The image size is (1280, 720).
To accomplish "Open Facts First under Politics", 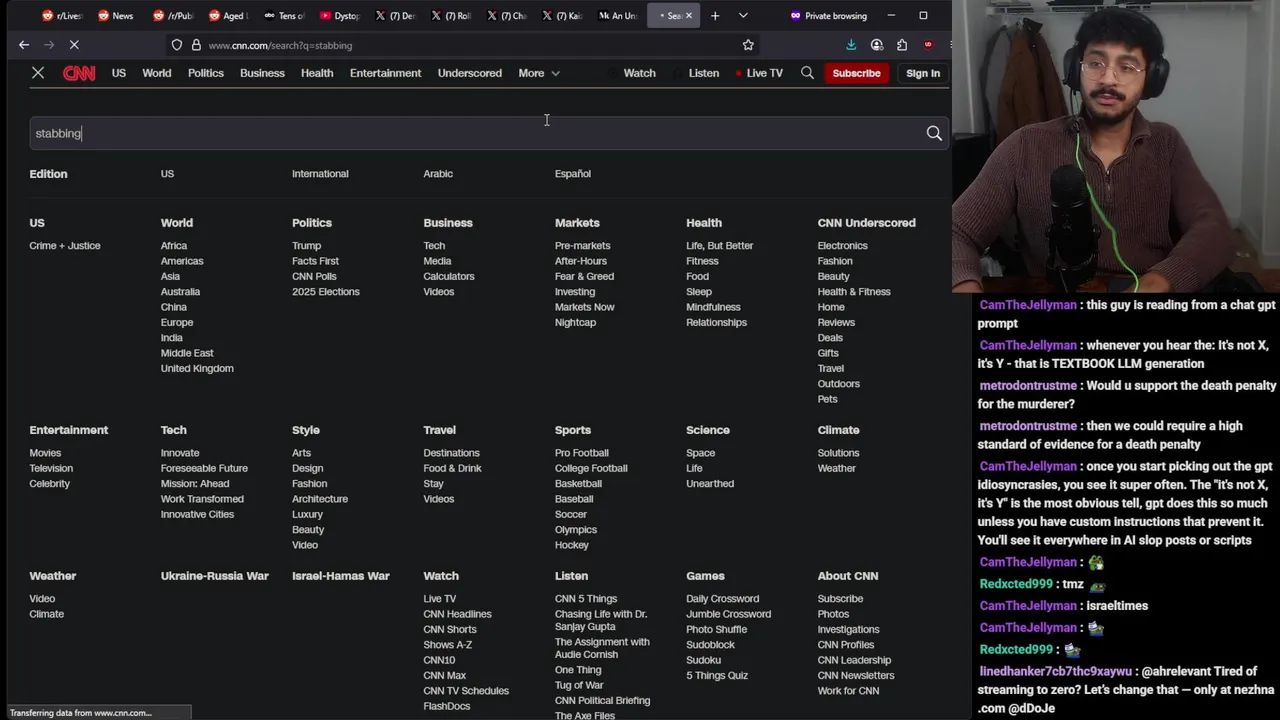I will 315,261.
